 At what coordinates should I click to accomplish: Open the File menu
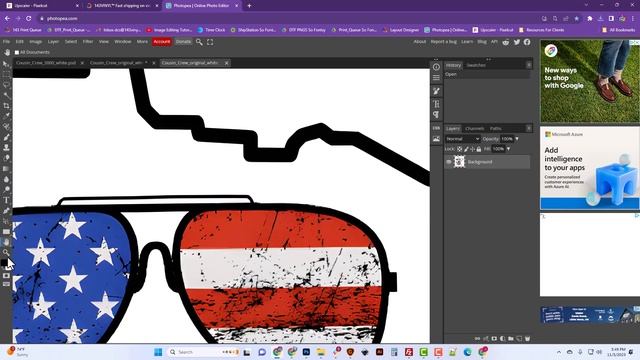7,42
